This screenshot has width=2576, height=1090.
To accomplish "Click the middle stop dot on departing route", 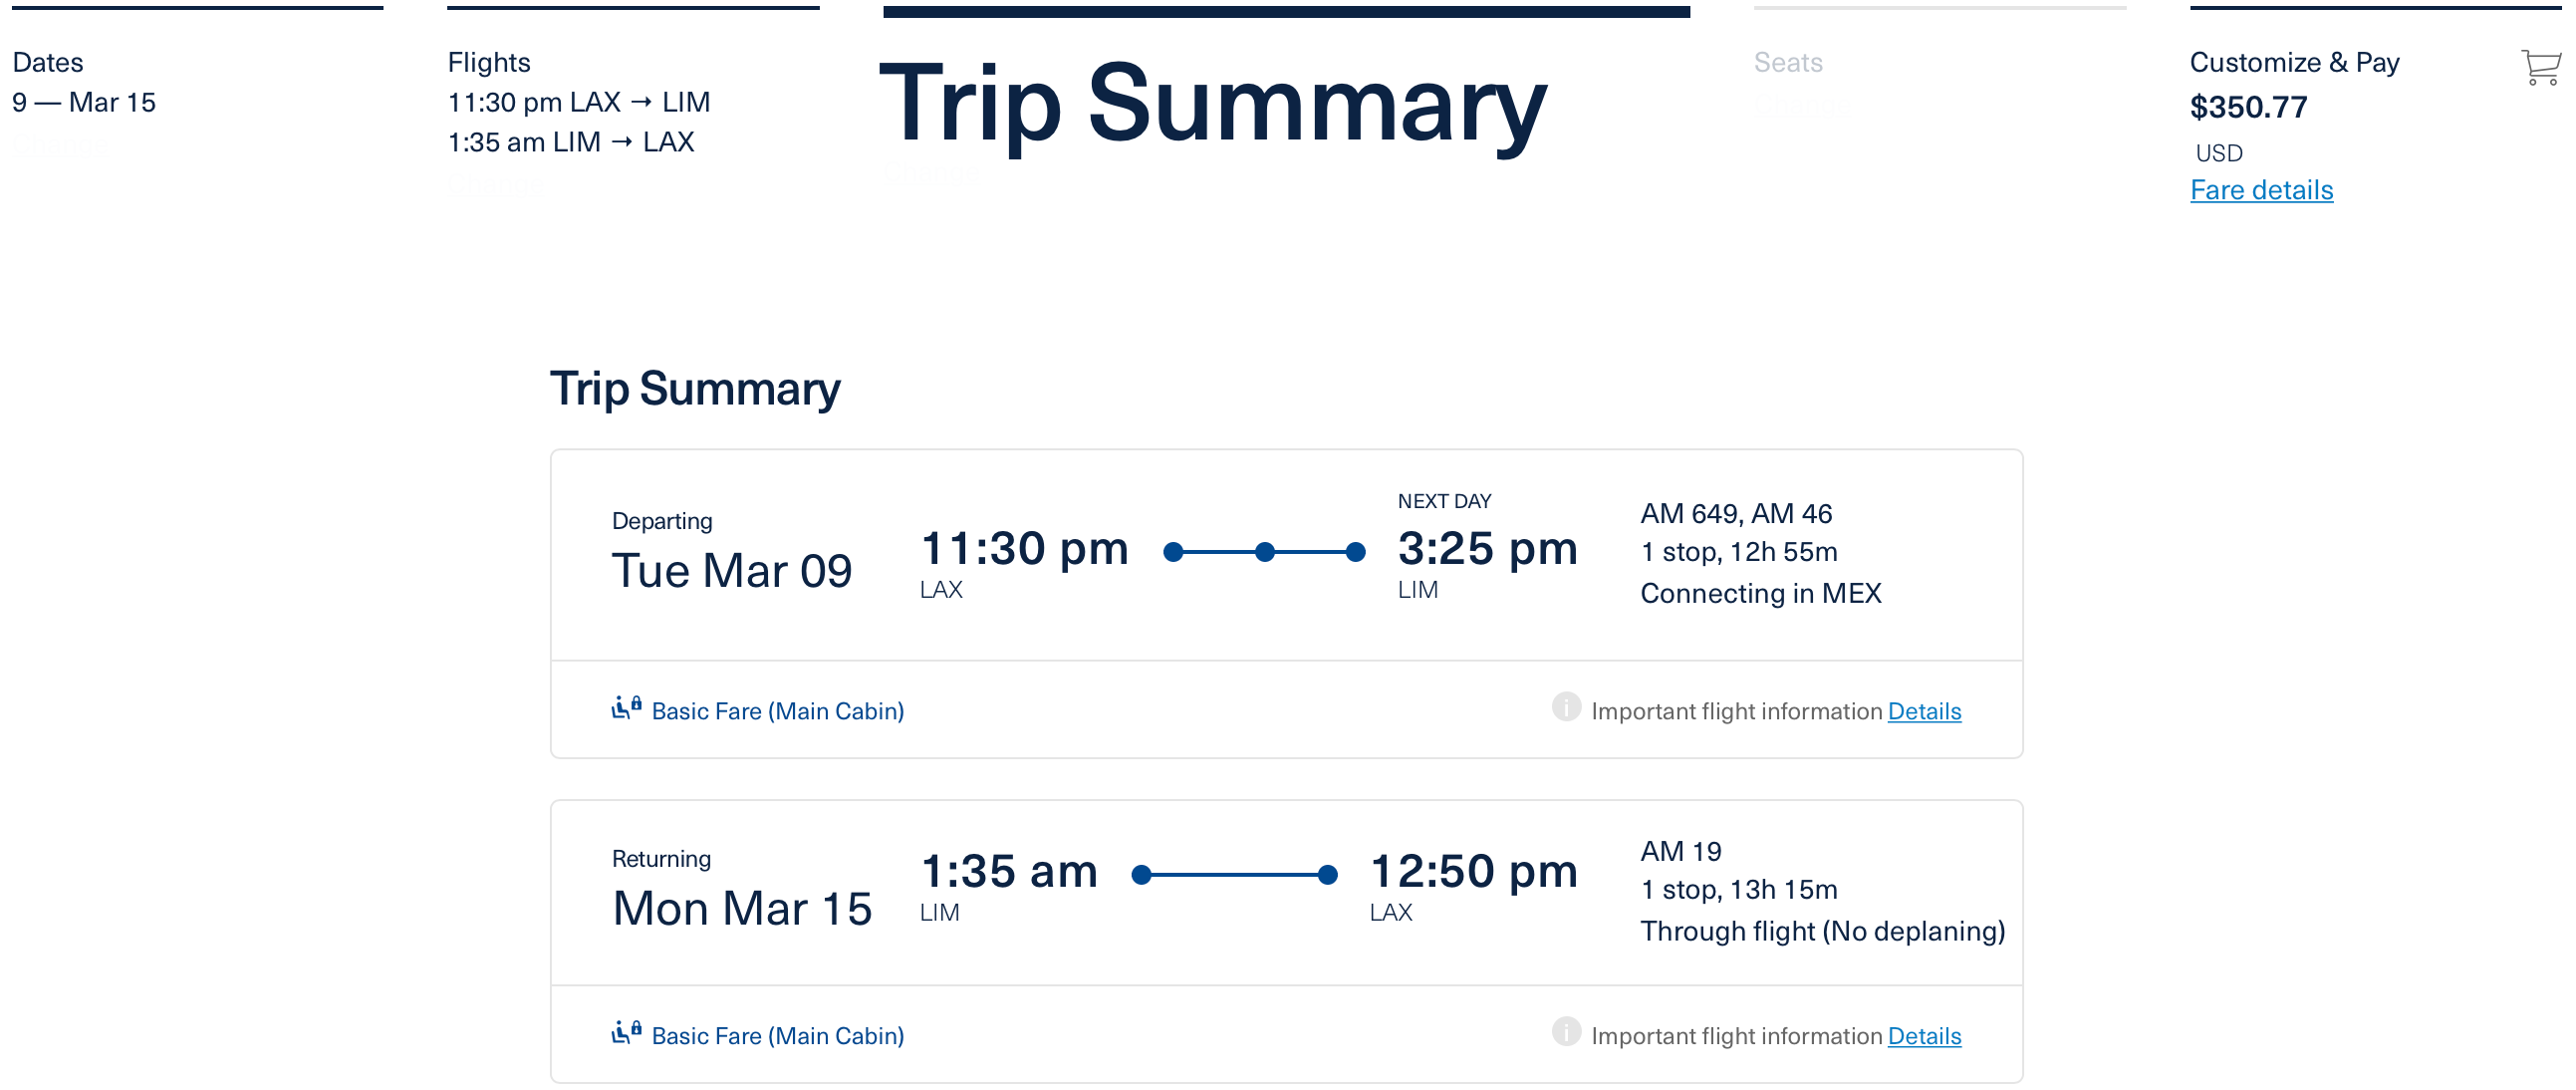I will (x=1265, y=552).
